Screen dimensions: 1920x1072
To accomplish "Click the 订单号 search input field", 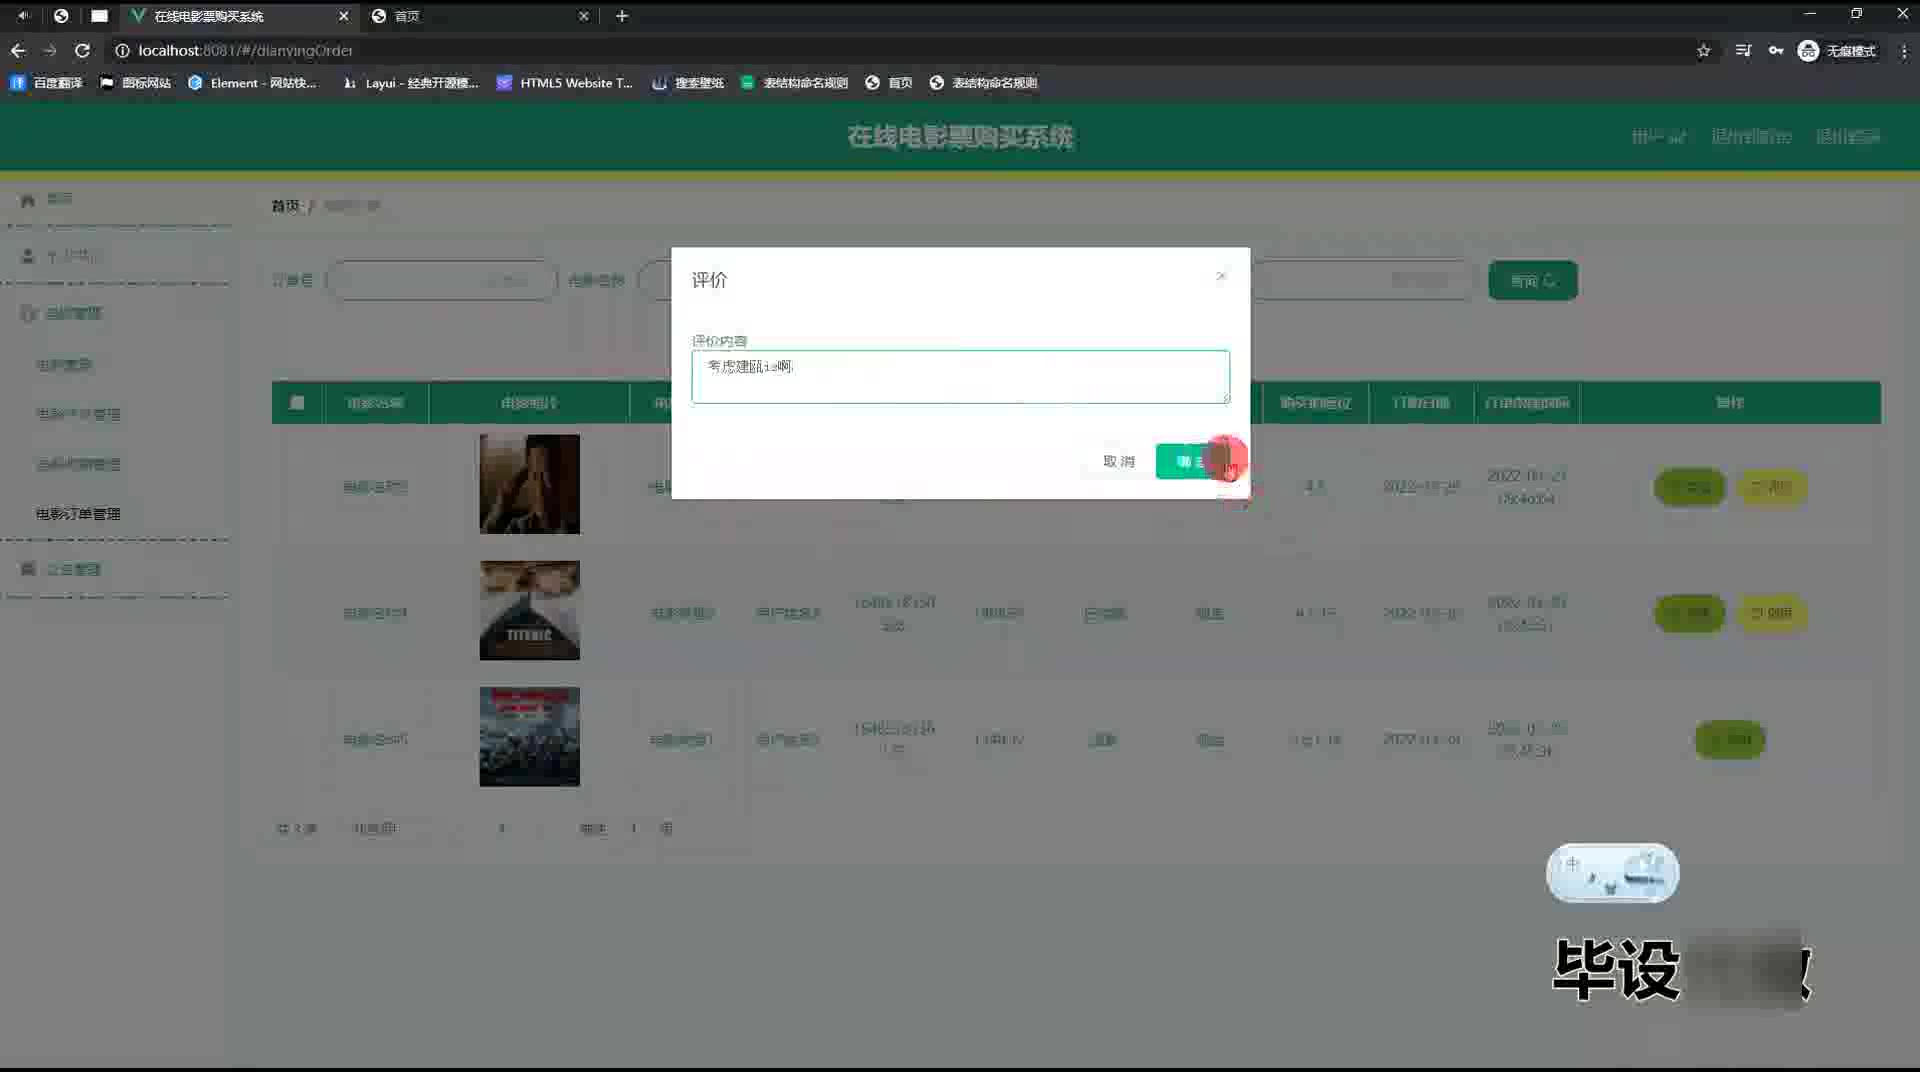I will (x=441, y=281).
